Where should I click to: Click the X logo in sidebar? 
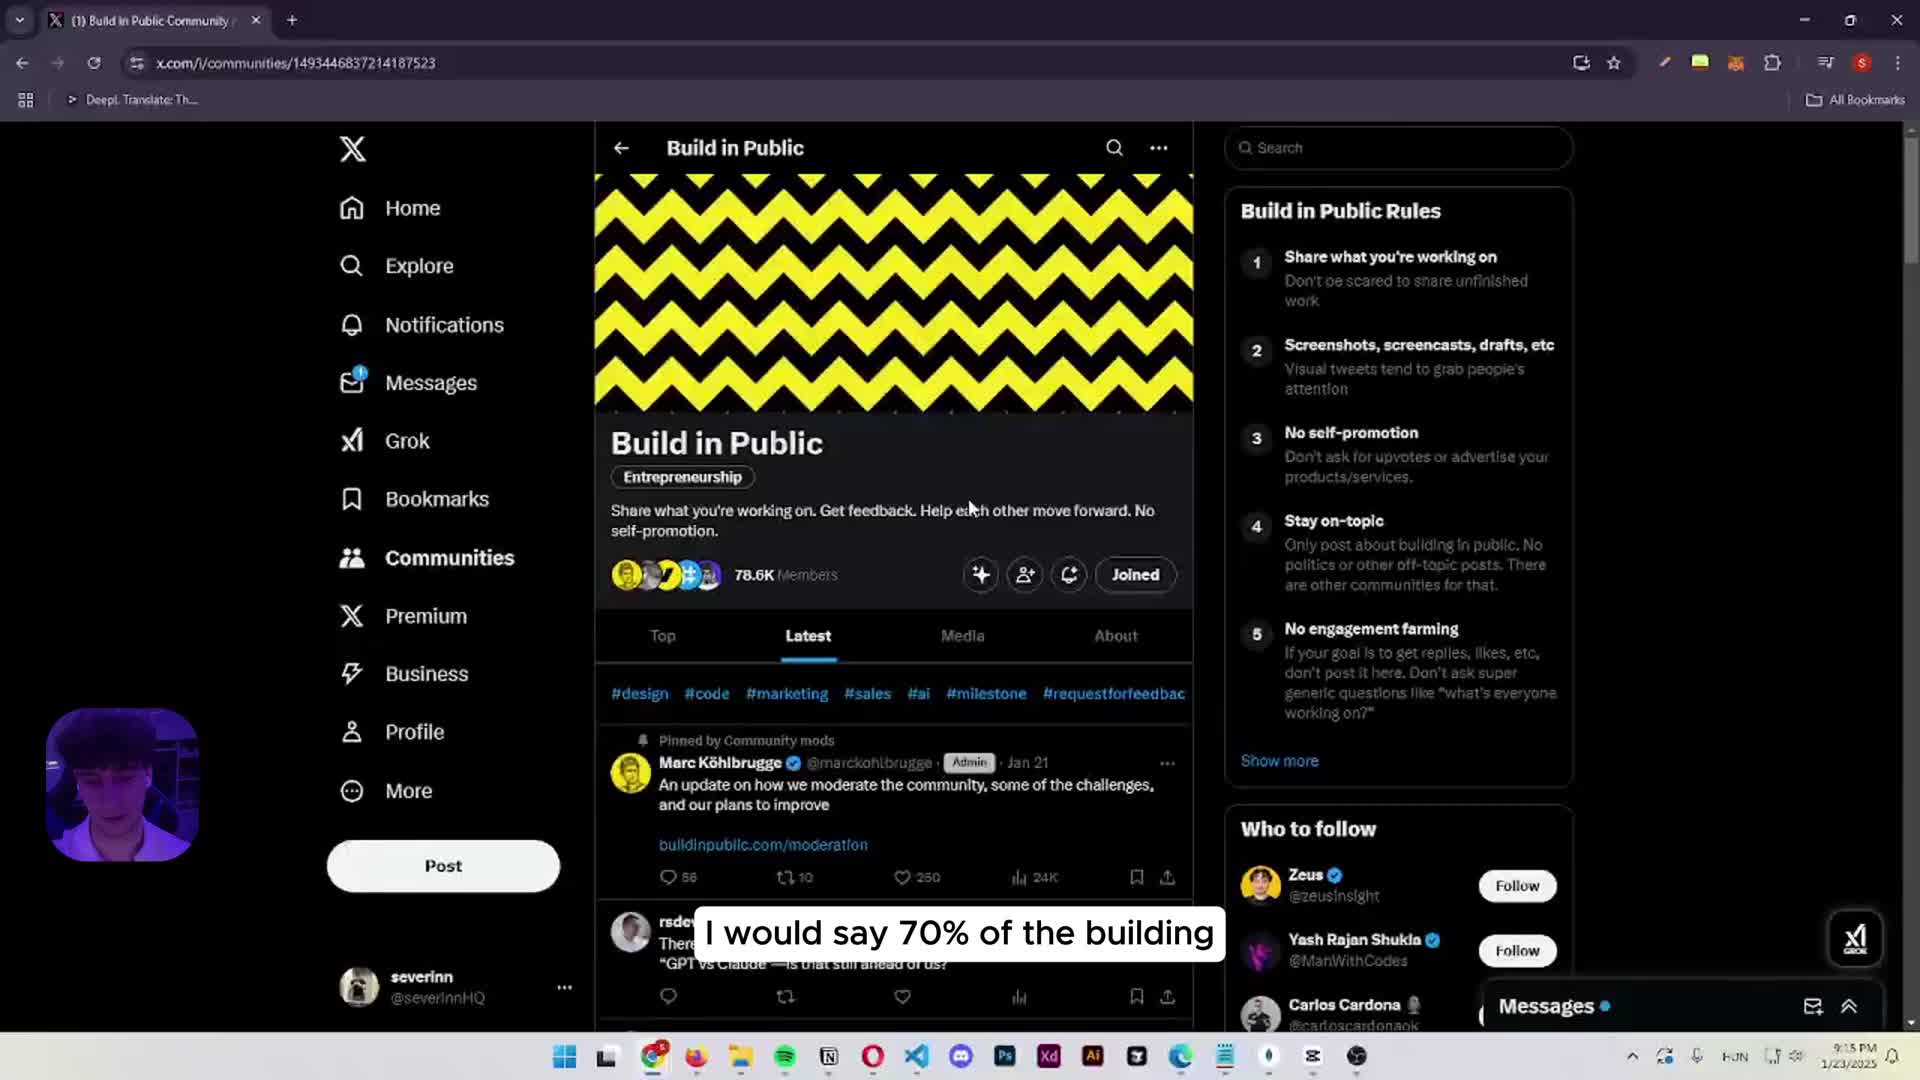click(x=352, y=150)
